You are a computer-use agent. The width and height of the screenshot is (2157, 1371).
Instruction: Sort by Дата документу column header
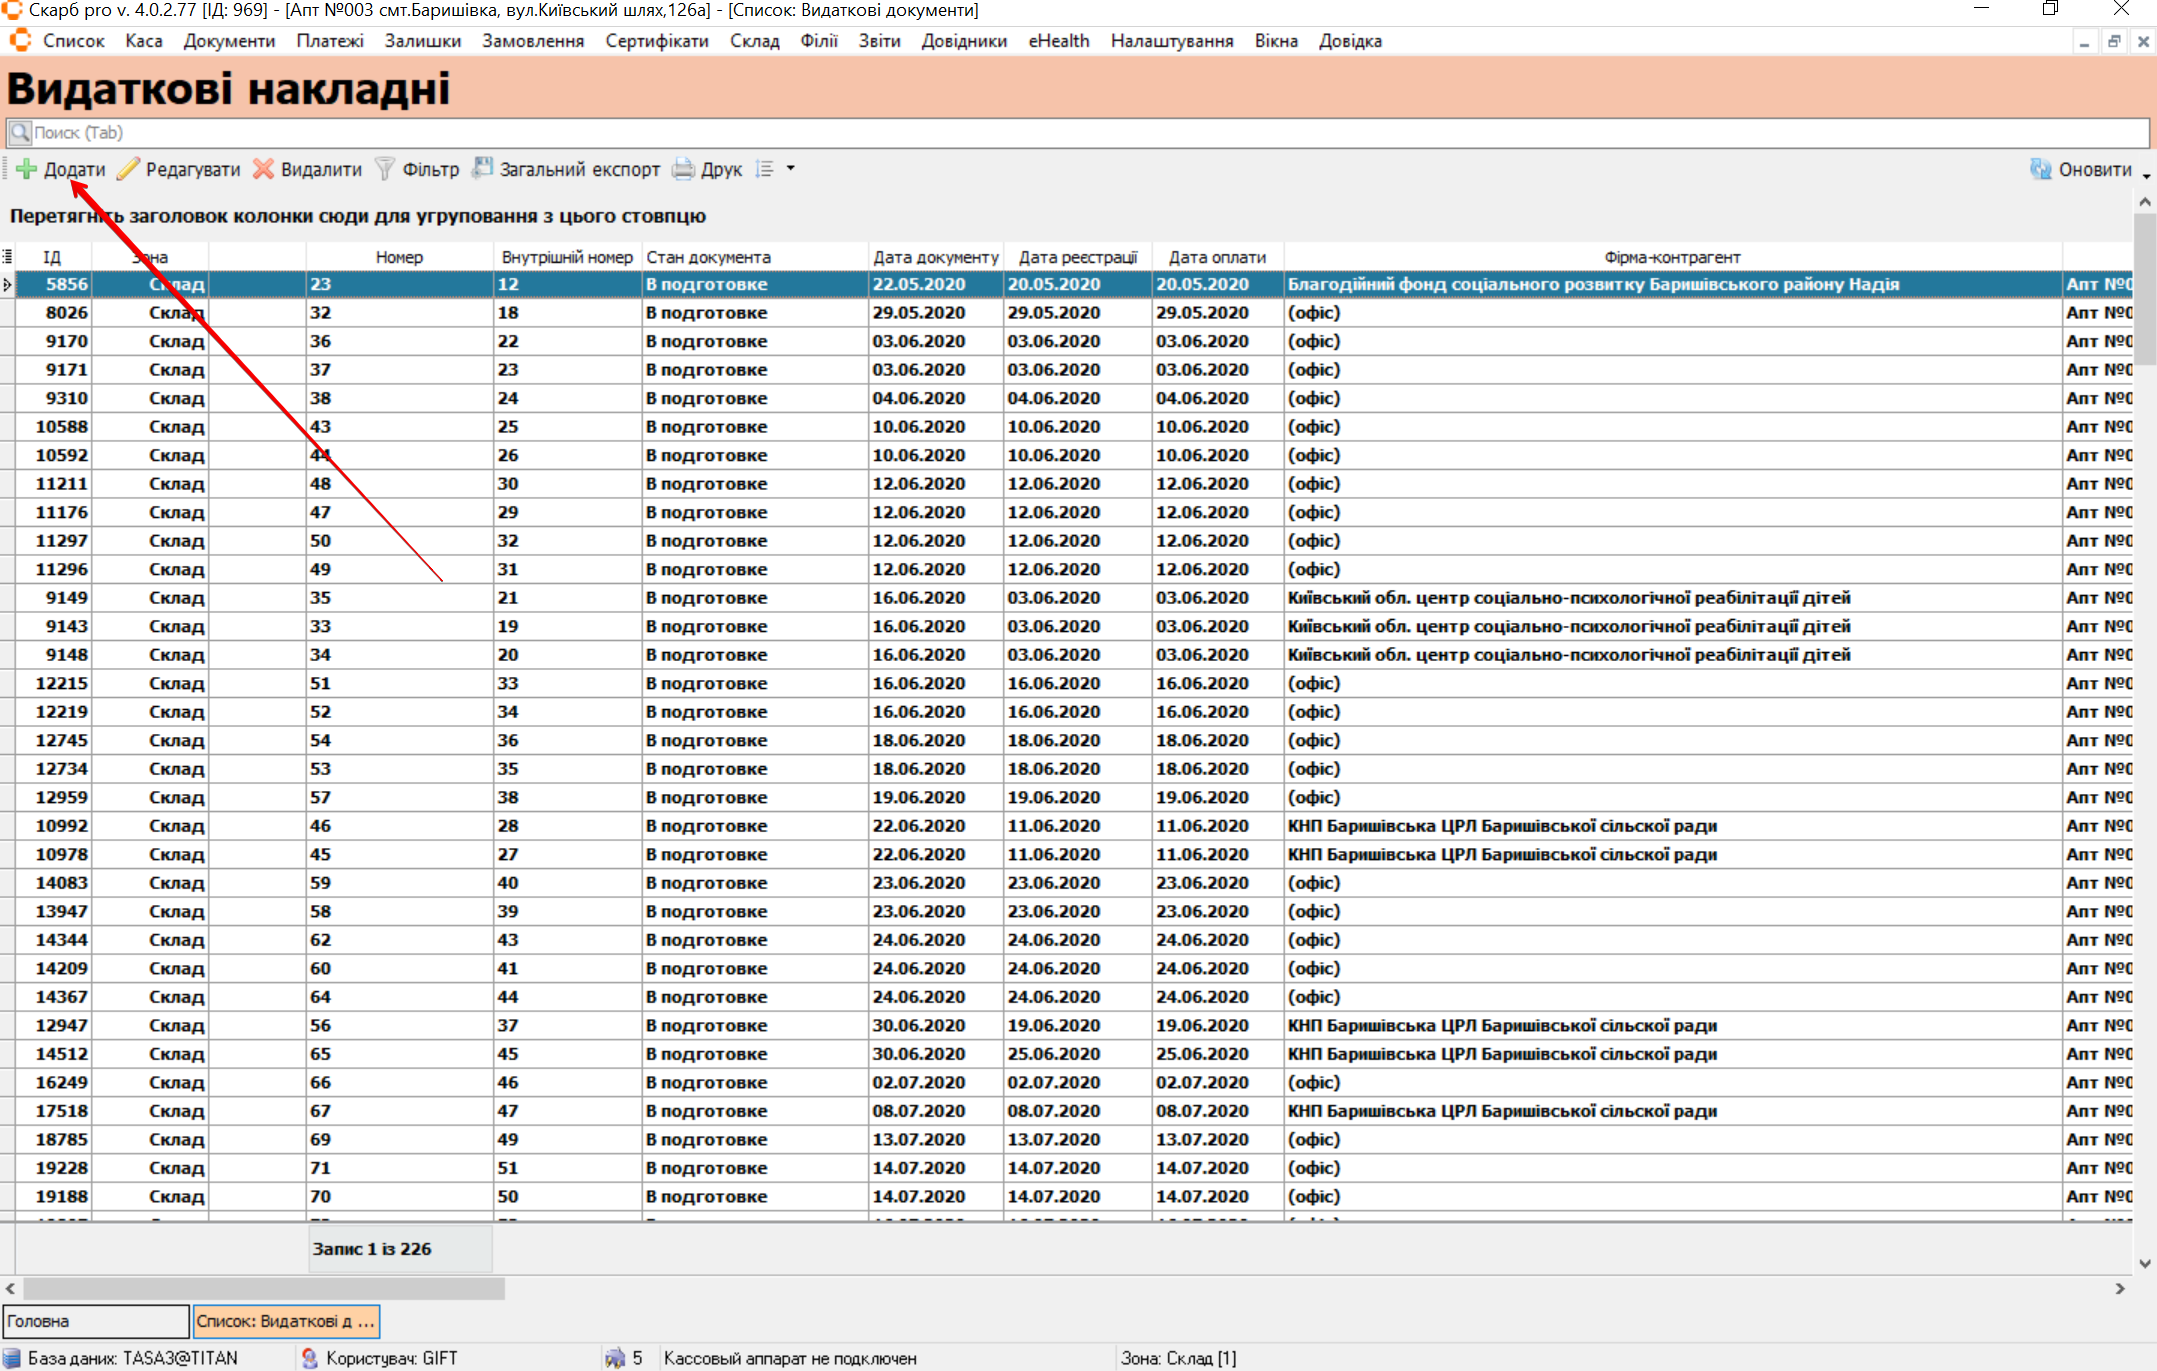[935, 257]
